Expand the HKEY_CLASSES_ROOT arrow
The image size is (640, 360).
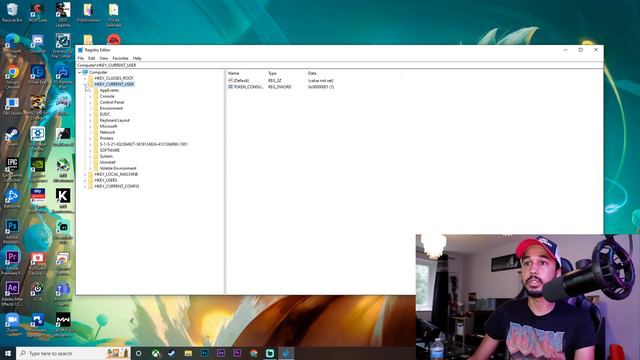click(85, 78)
